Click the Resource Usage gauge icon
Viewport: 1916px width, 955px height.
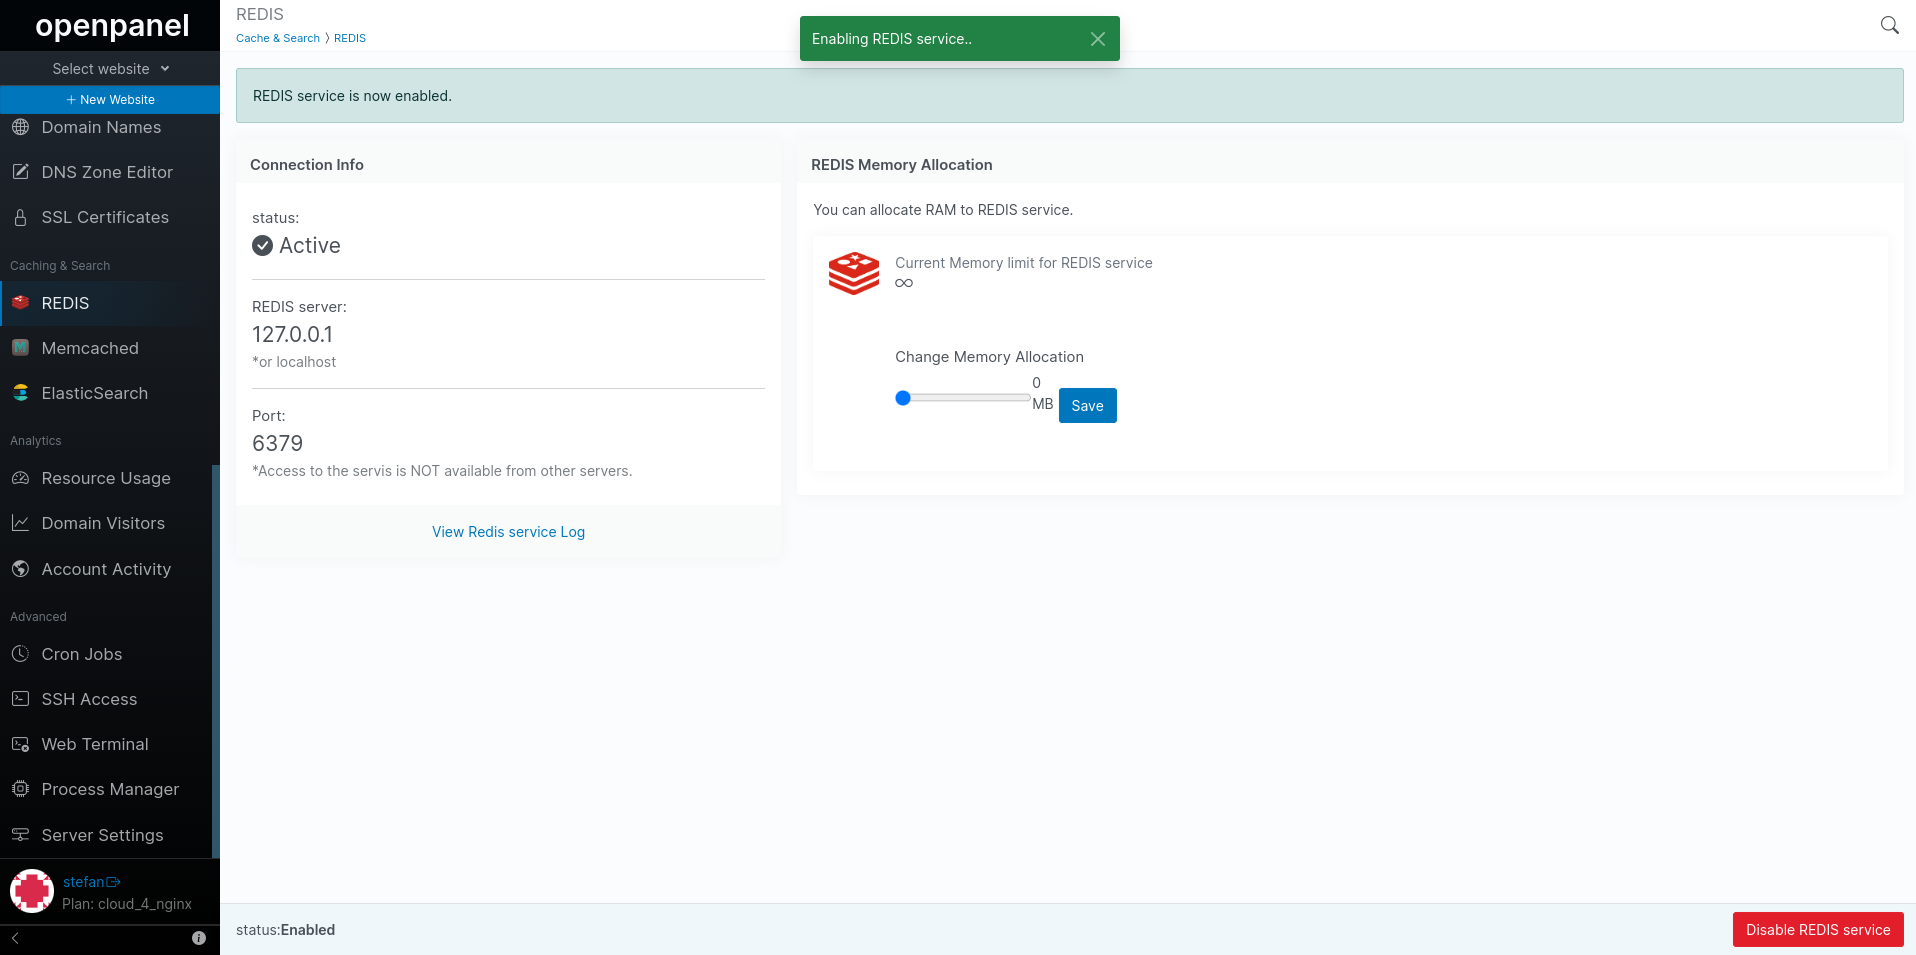pos(20,478)
